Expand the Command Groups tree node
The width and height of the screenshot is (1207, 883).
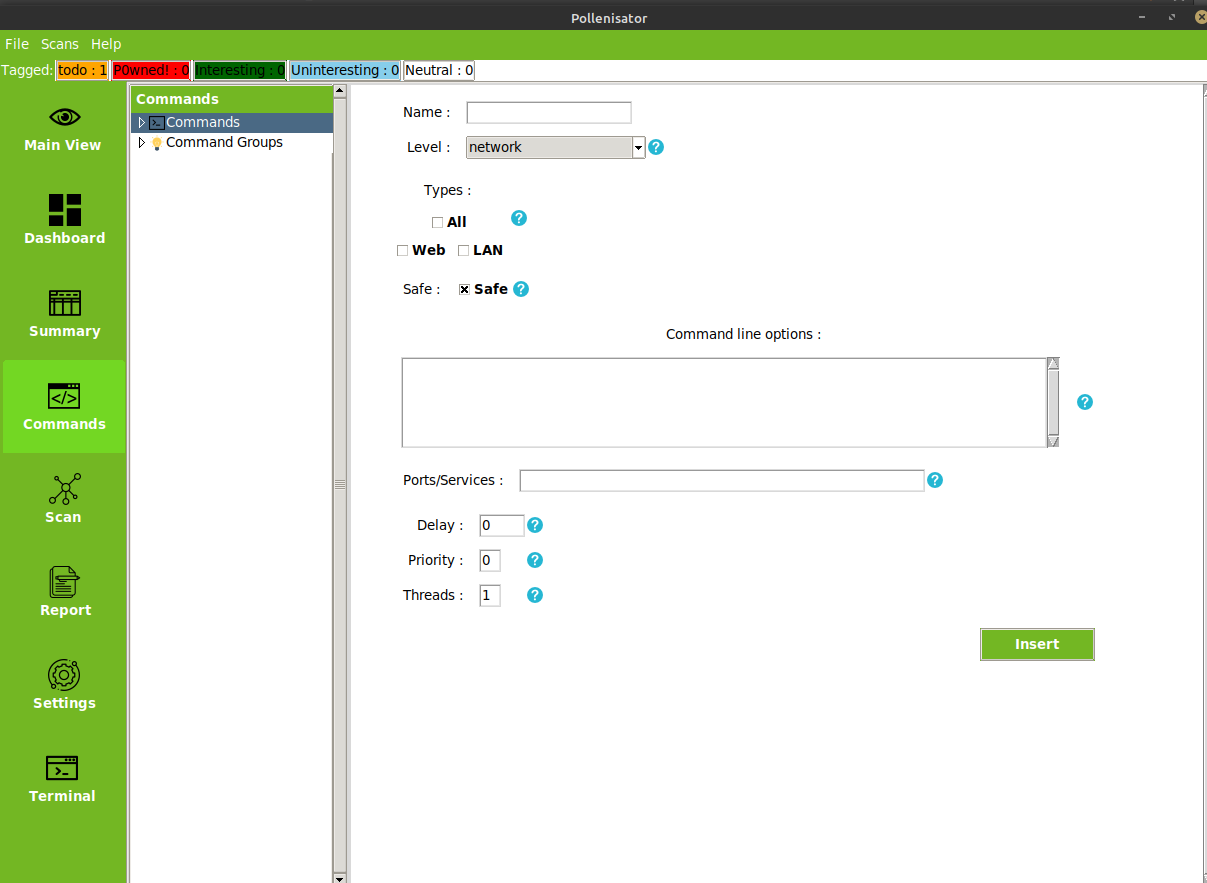click(141, 142)
